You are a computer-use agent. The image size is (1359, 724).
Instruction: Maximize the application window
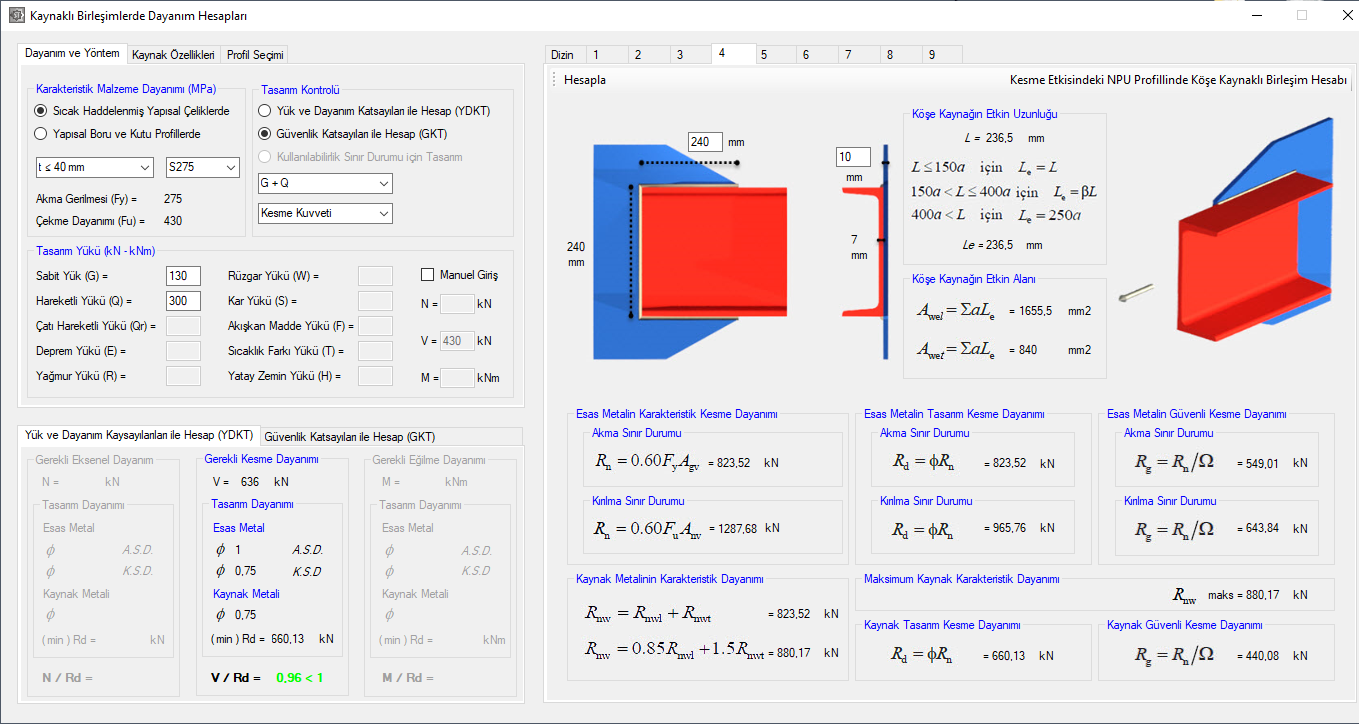tap(1302, 15)
